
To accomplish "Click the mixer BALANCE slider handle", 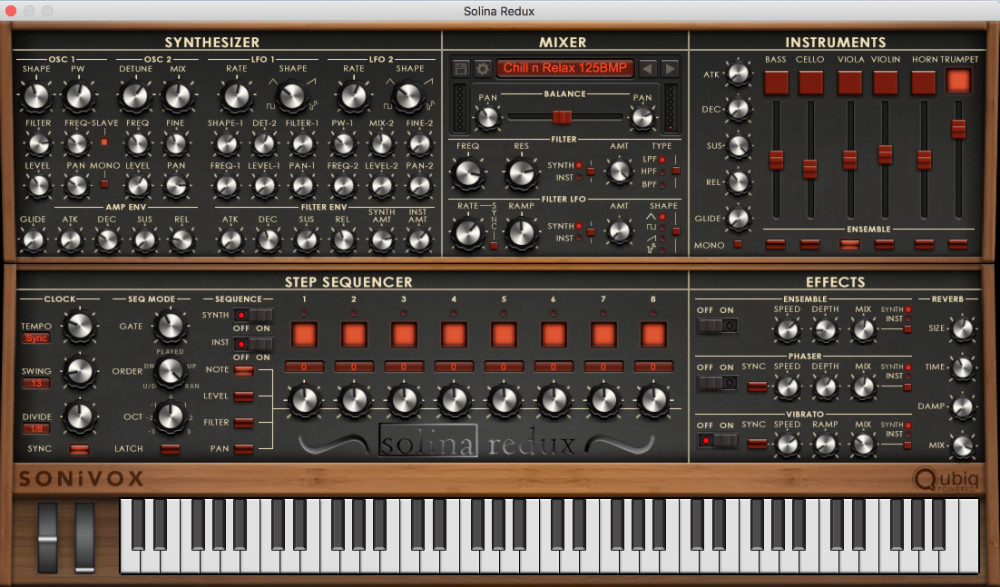I will [x=562, y=117].
